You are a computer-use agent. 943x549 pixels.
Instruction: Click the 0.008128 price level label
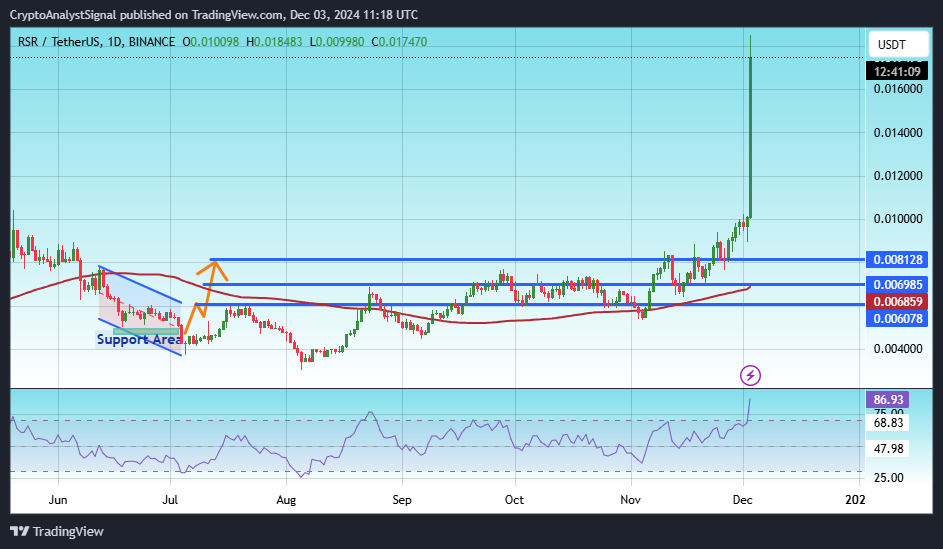point(897,260)
